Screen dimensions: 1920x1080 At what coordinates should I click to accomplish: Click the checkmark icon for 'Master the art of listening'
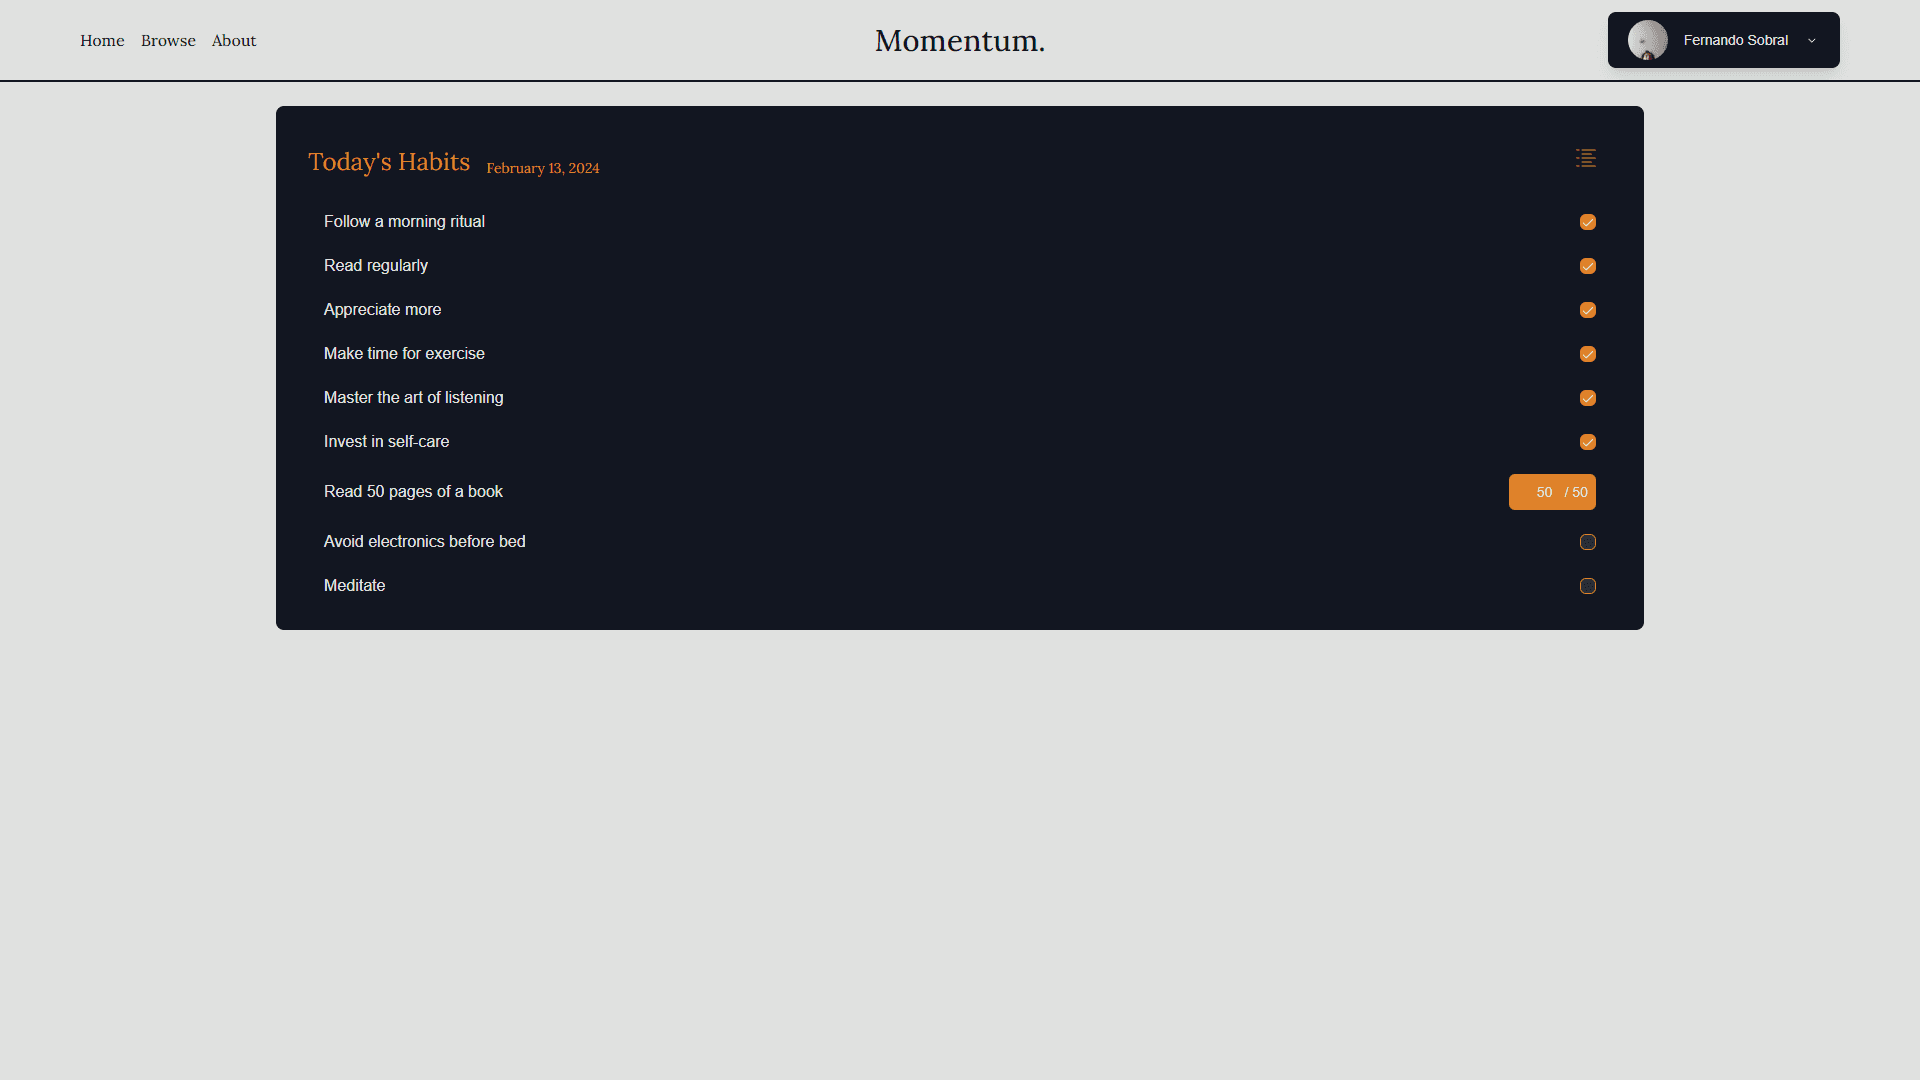point(1588,397)
